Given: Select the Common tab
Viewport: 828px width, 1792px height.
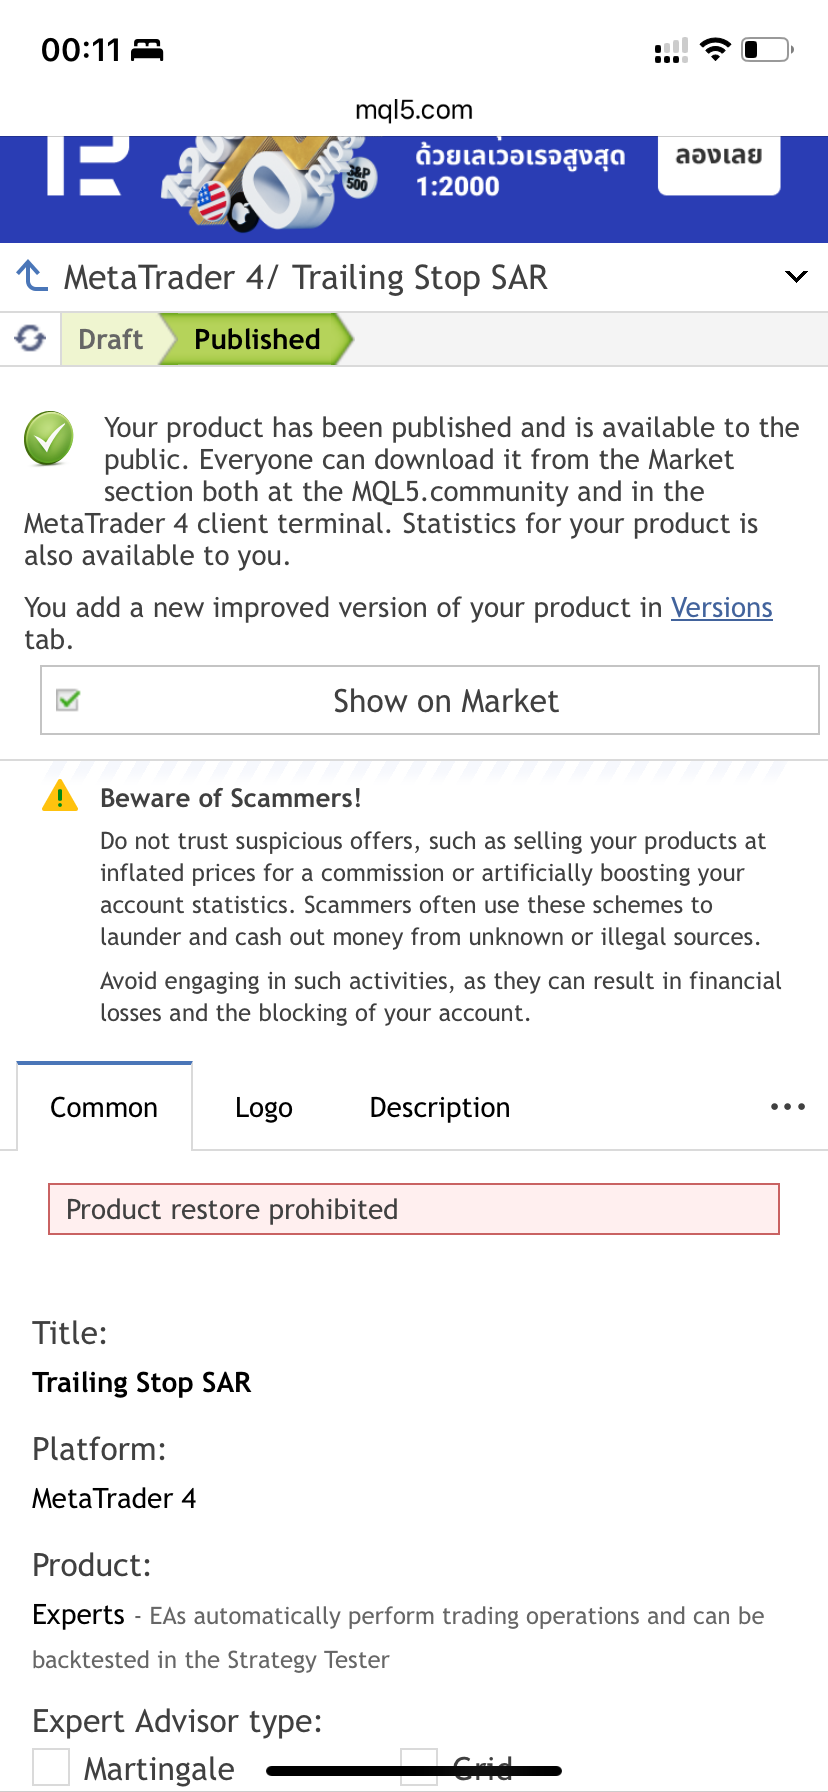Looking at the screenshot, I should coord(104,1107).
